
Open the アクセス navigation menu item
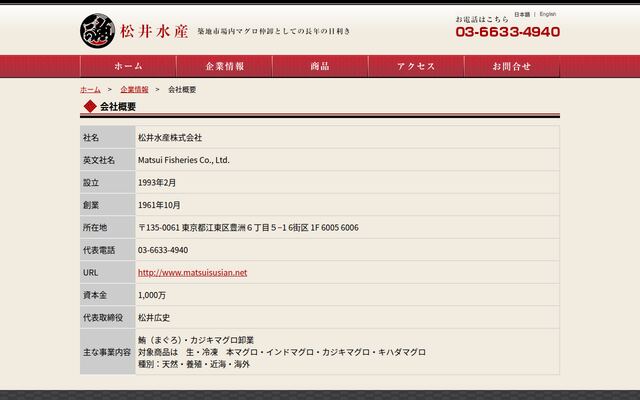coord(416,66)
